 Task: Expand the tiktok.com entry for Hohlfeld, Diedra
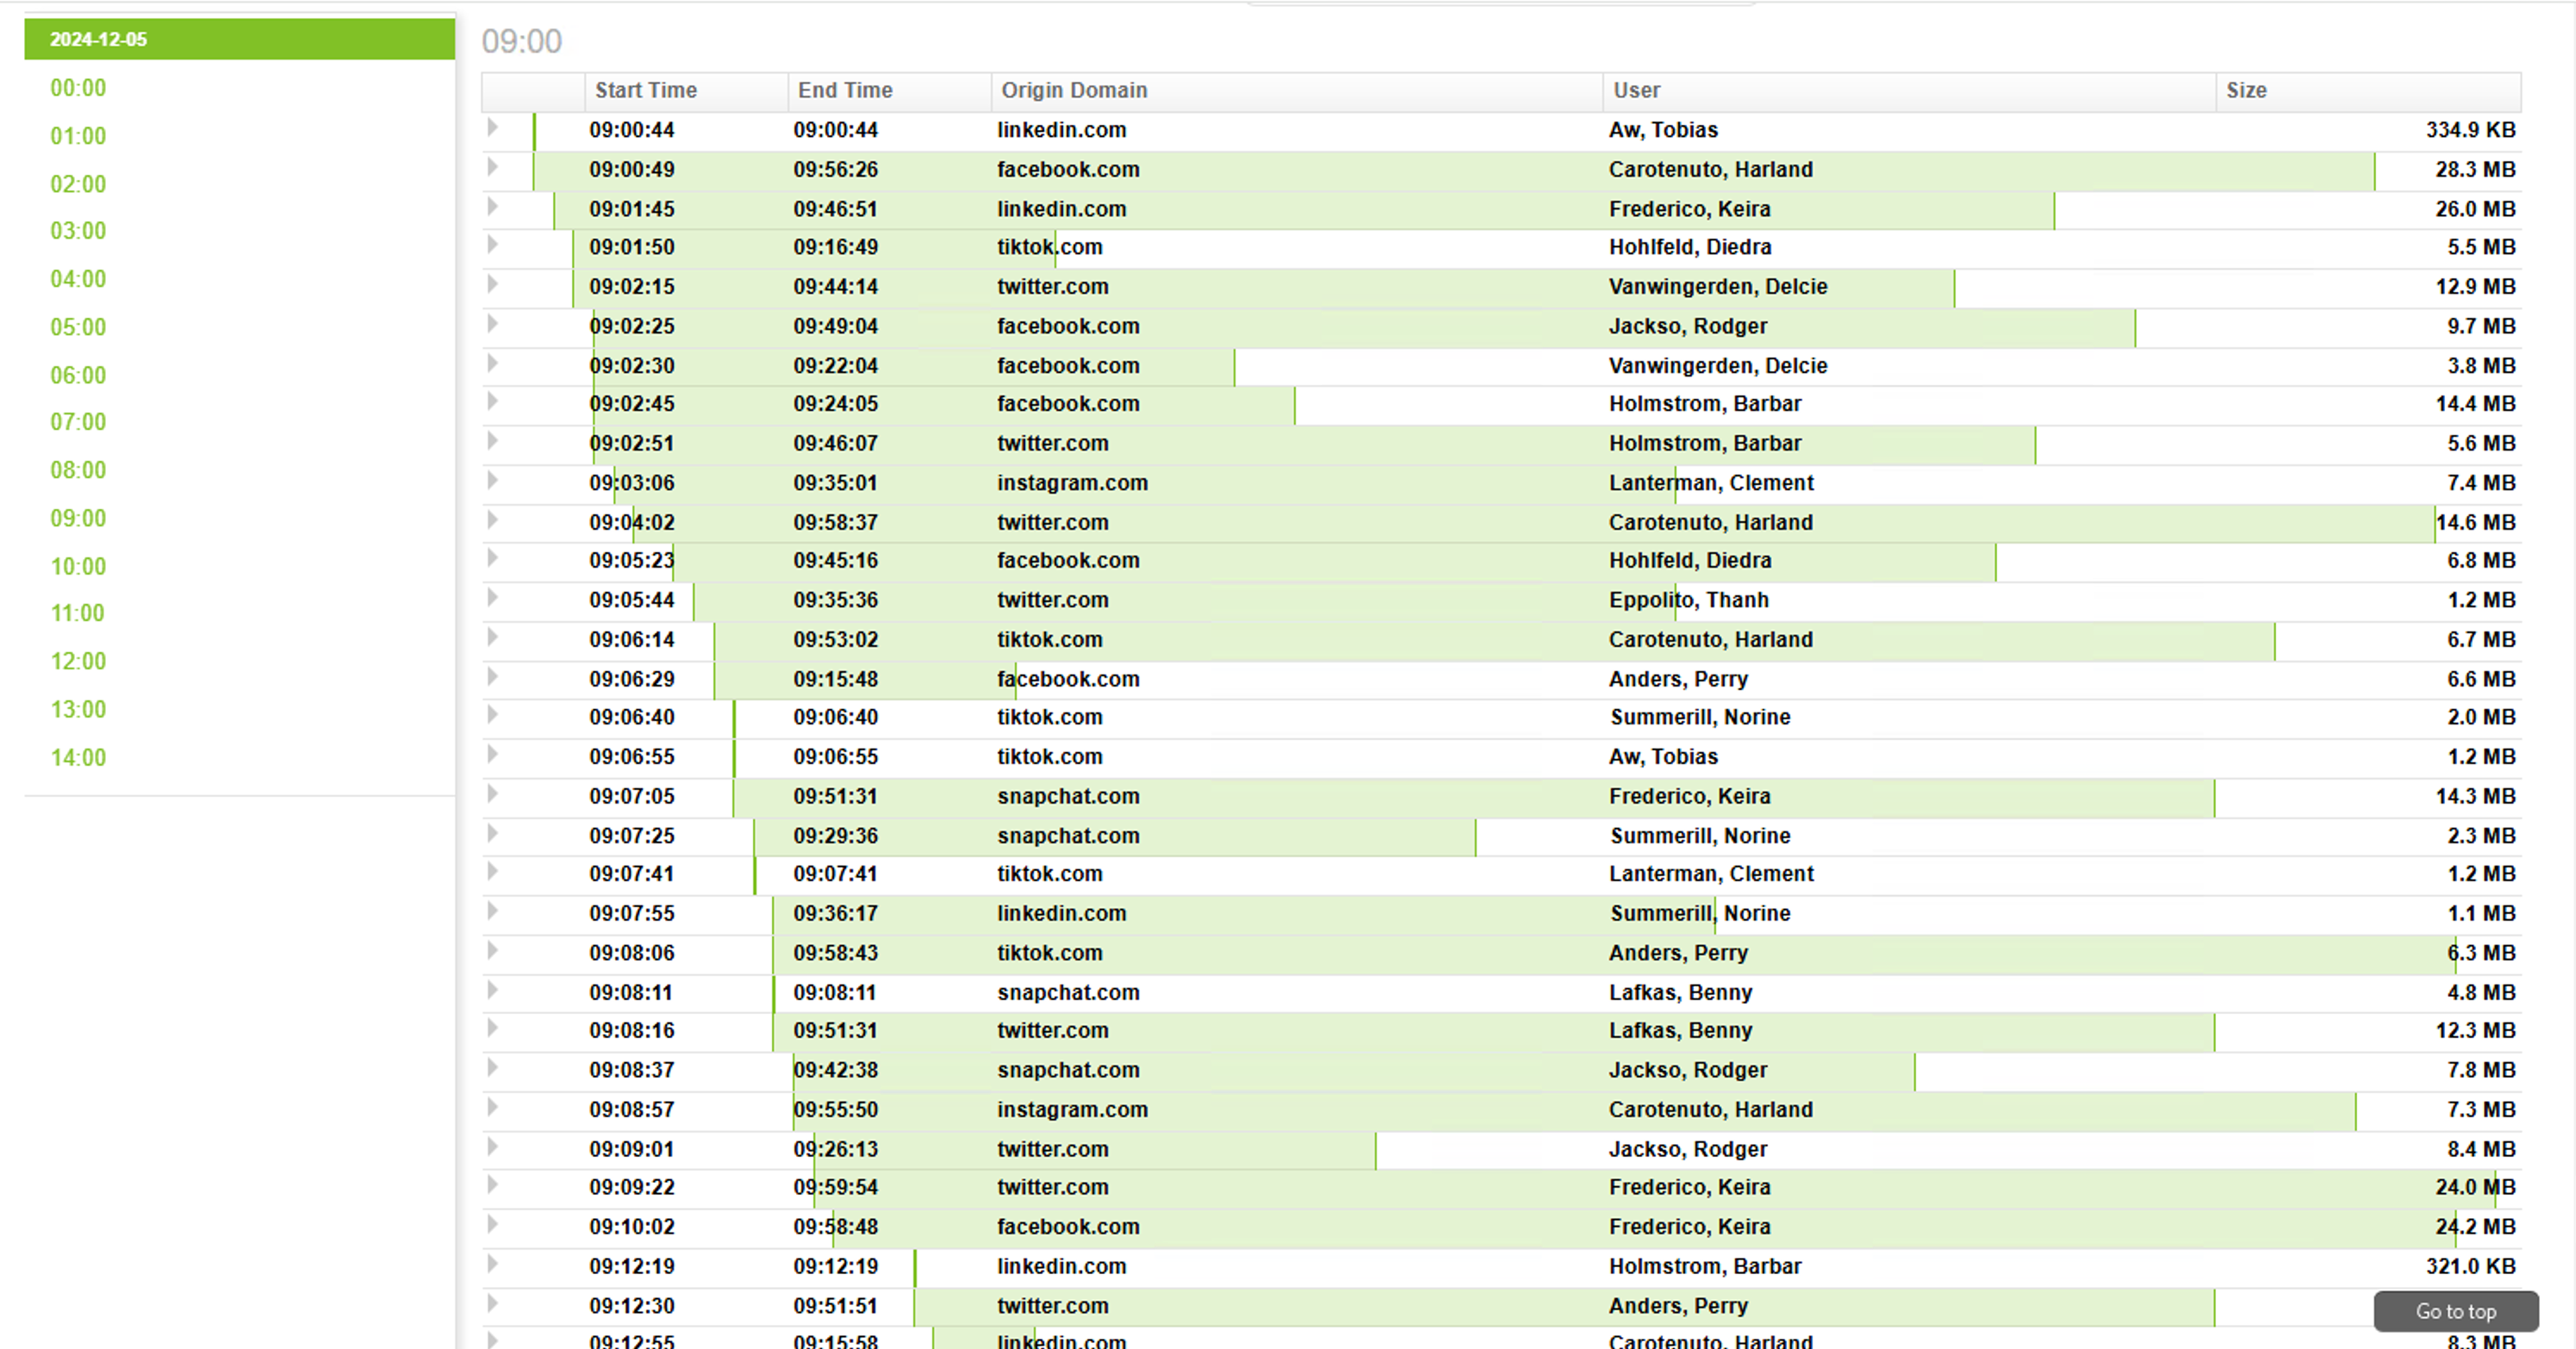coord(492,246)
